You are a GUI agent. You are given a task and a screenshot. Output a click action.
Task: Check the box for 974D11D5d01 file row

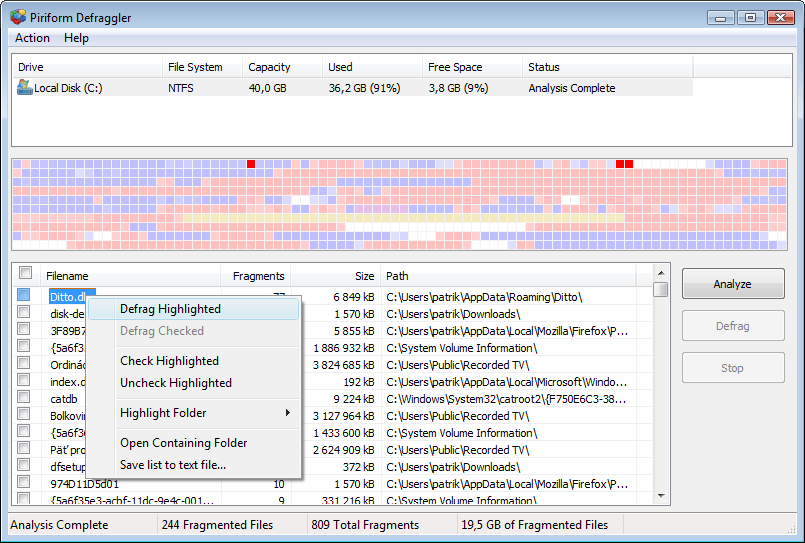[24, 481]
